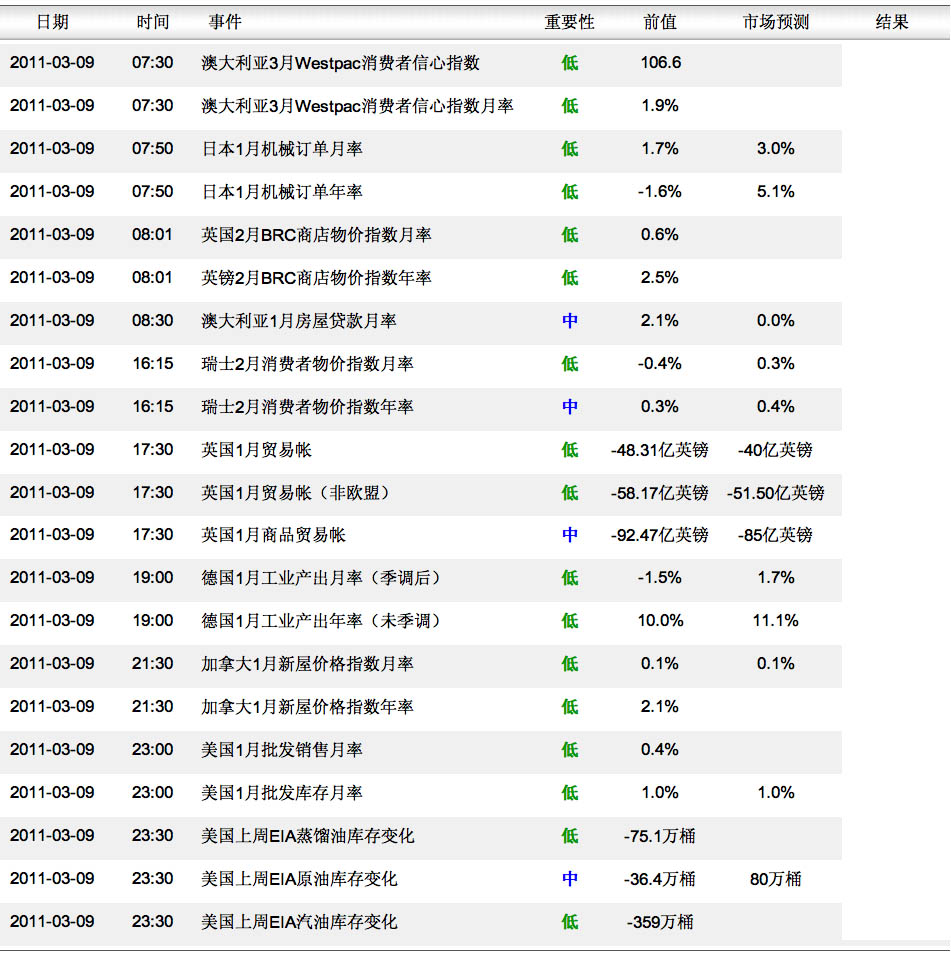The image size is (951, 958).
Task: Click previous value -359万桶
Action: (660, 921)
